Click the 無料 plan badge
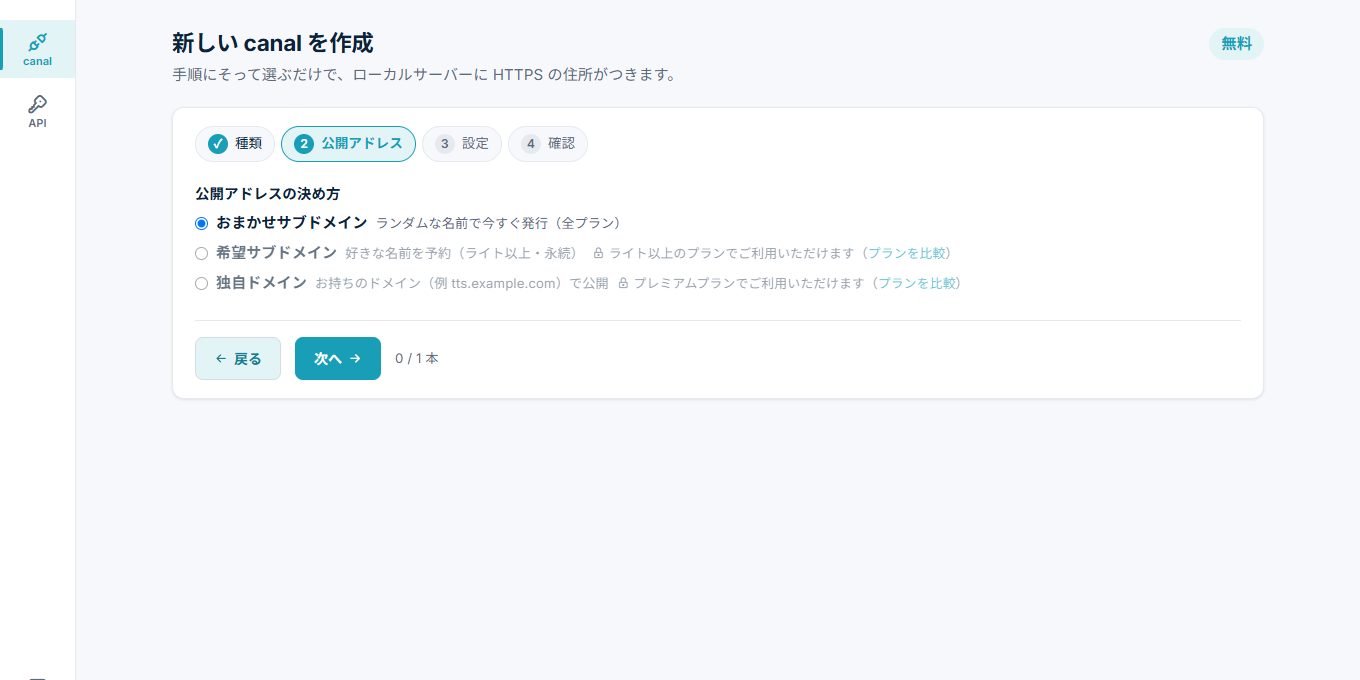The image size is (1360, 680). click(x=1236, y=44)
